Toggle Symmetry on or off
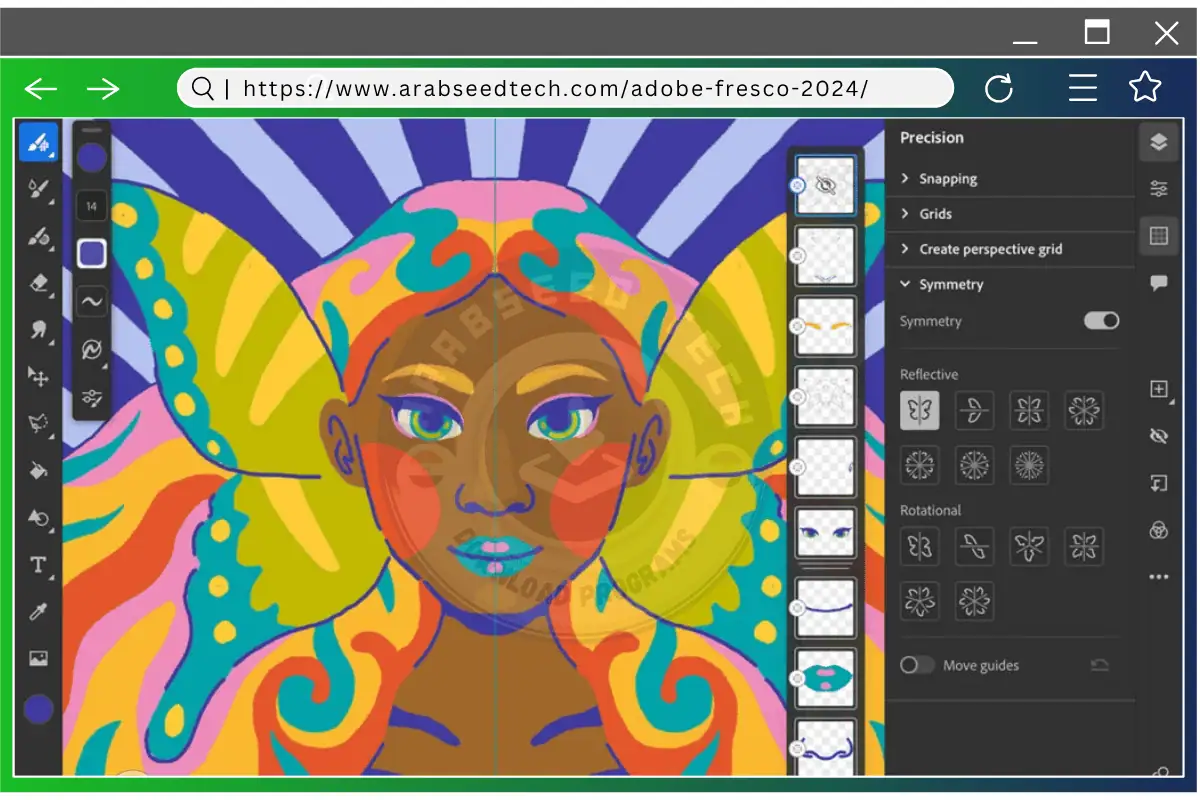This screenshot has height=800, width=1200. tap(1100, 321)
